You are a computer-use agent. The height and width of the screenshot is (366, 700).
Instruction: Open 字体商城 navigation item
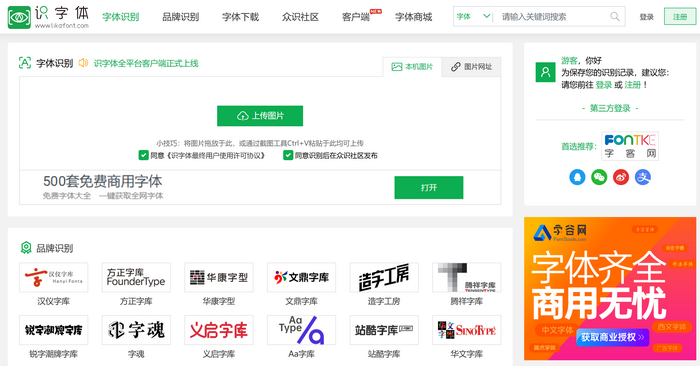tap(413, 17)
